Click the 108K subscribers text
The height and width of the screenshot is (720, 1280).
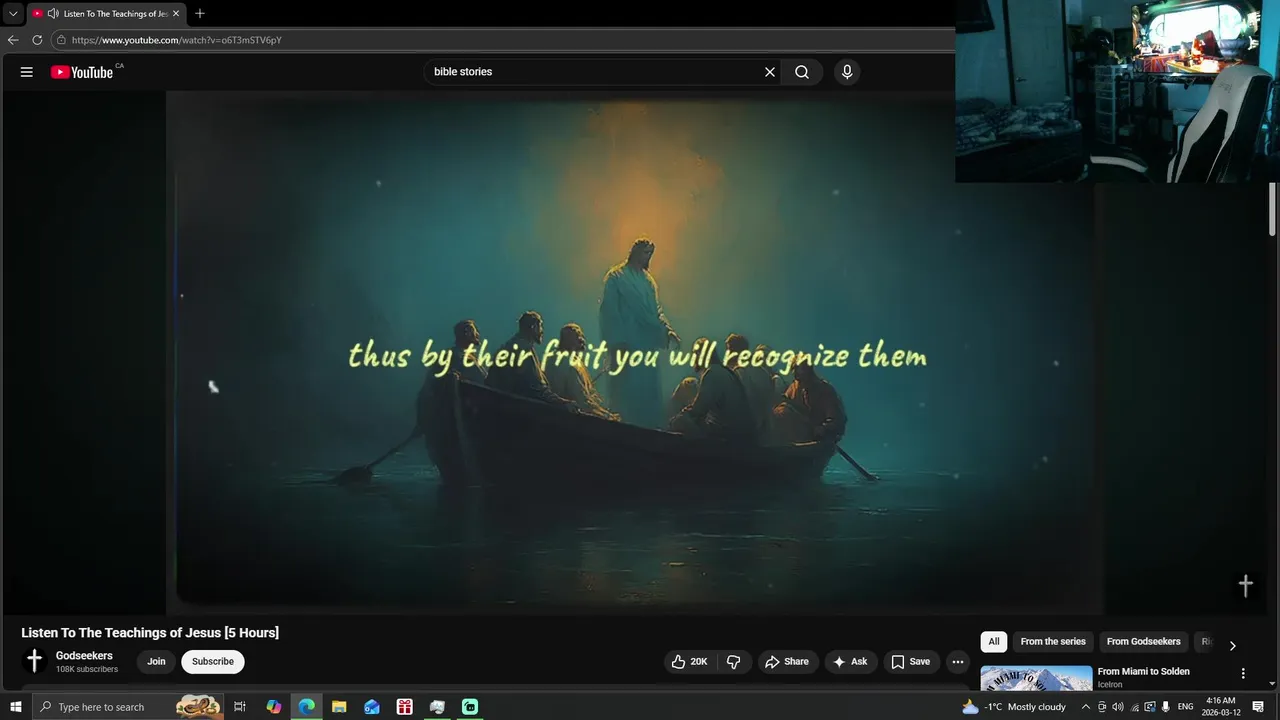(x=87, y=669)
